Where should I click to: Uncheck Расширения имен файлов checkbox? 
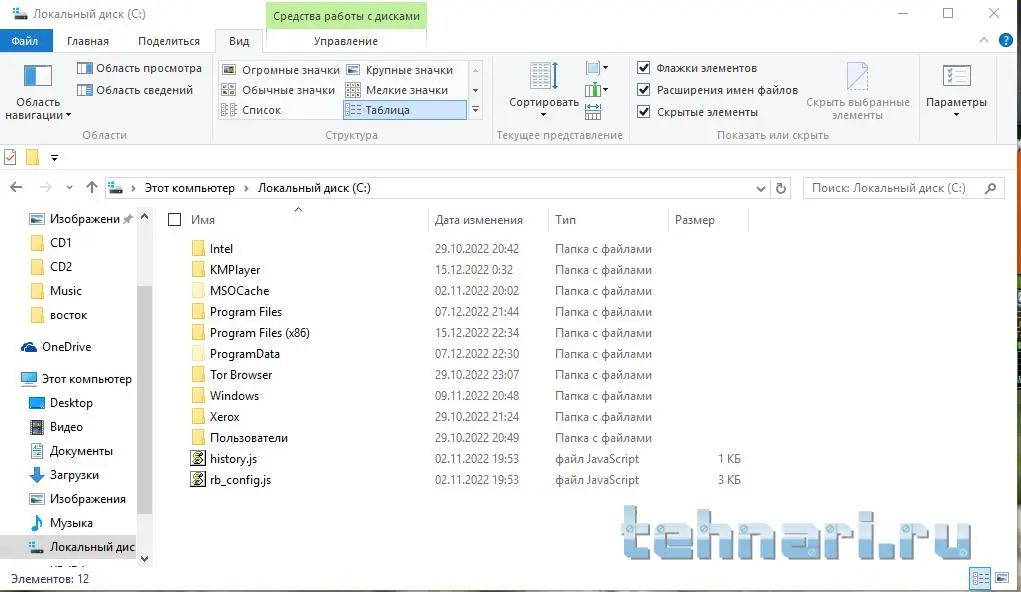[x=643, y=90]
